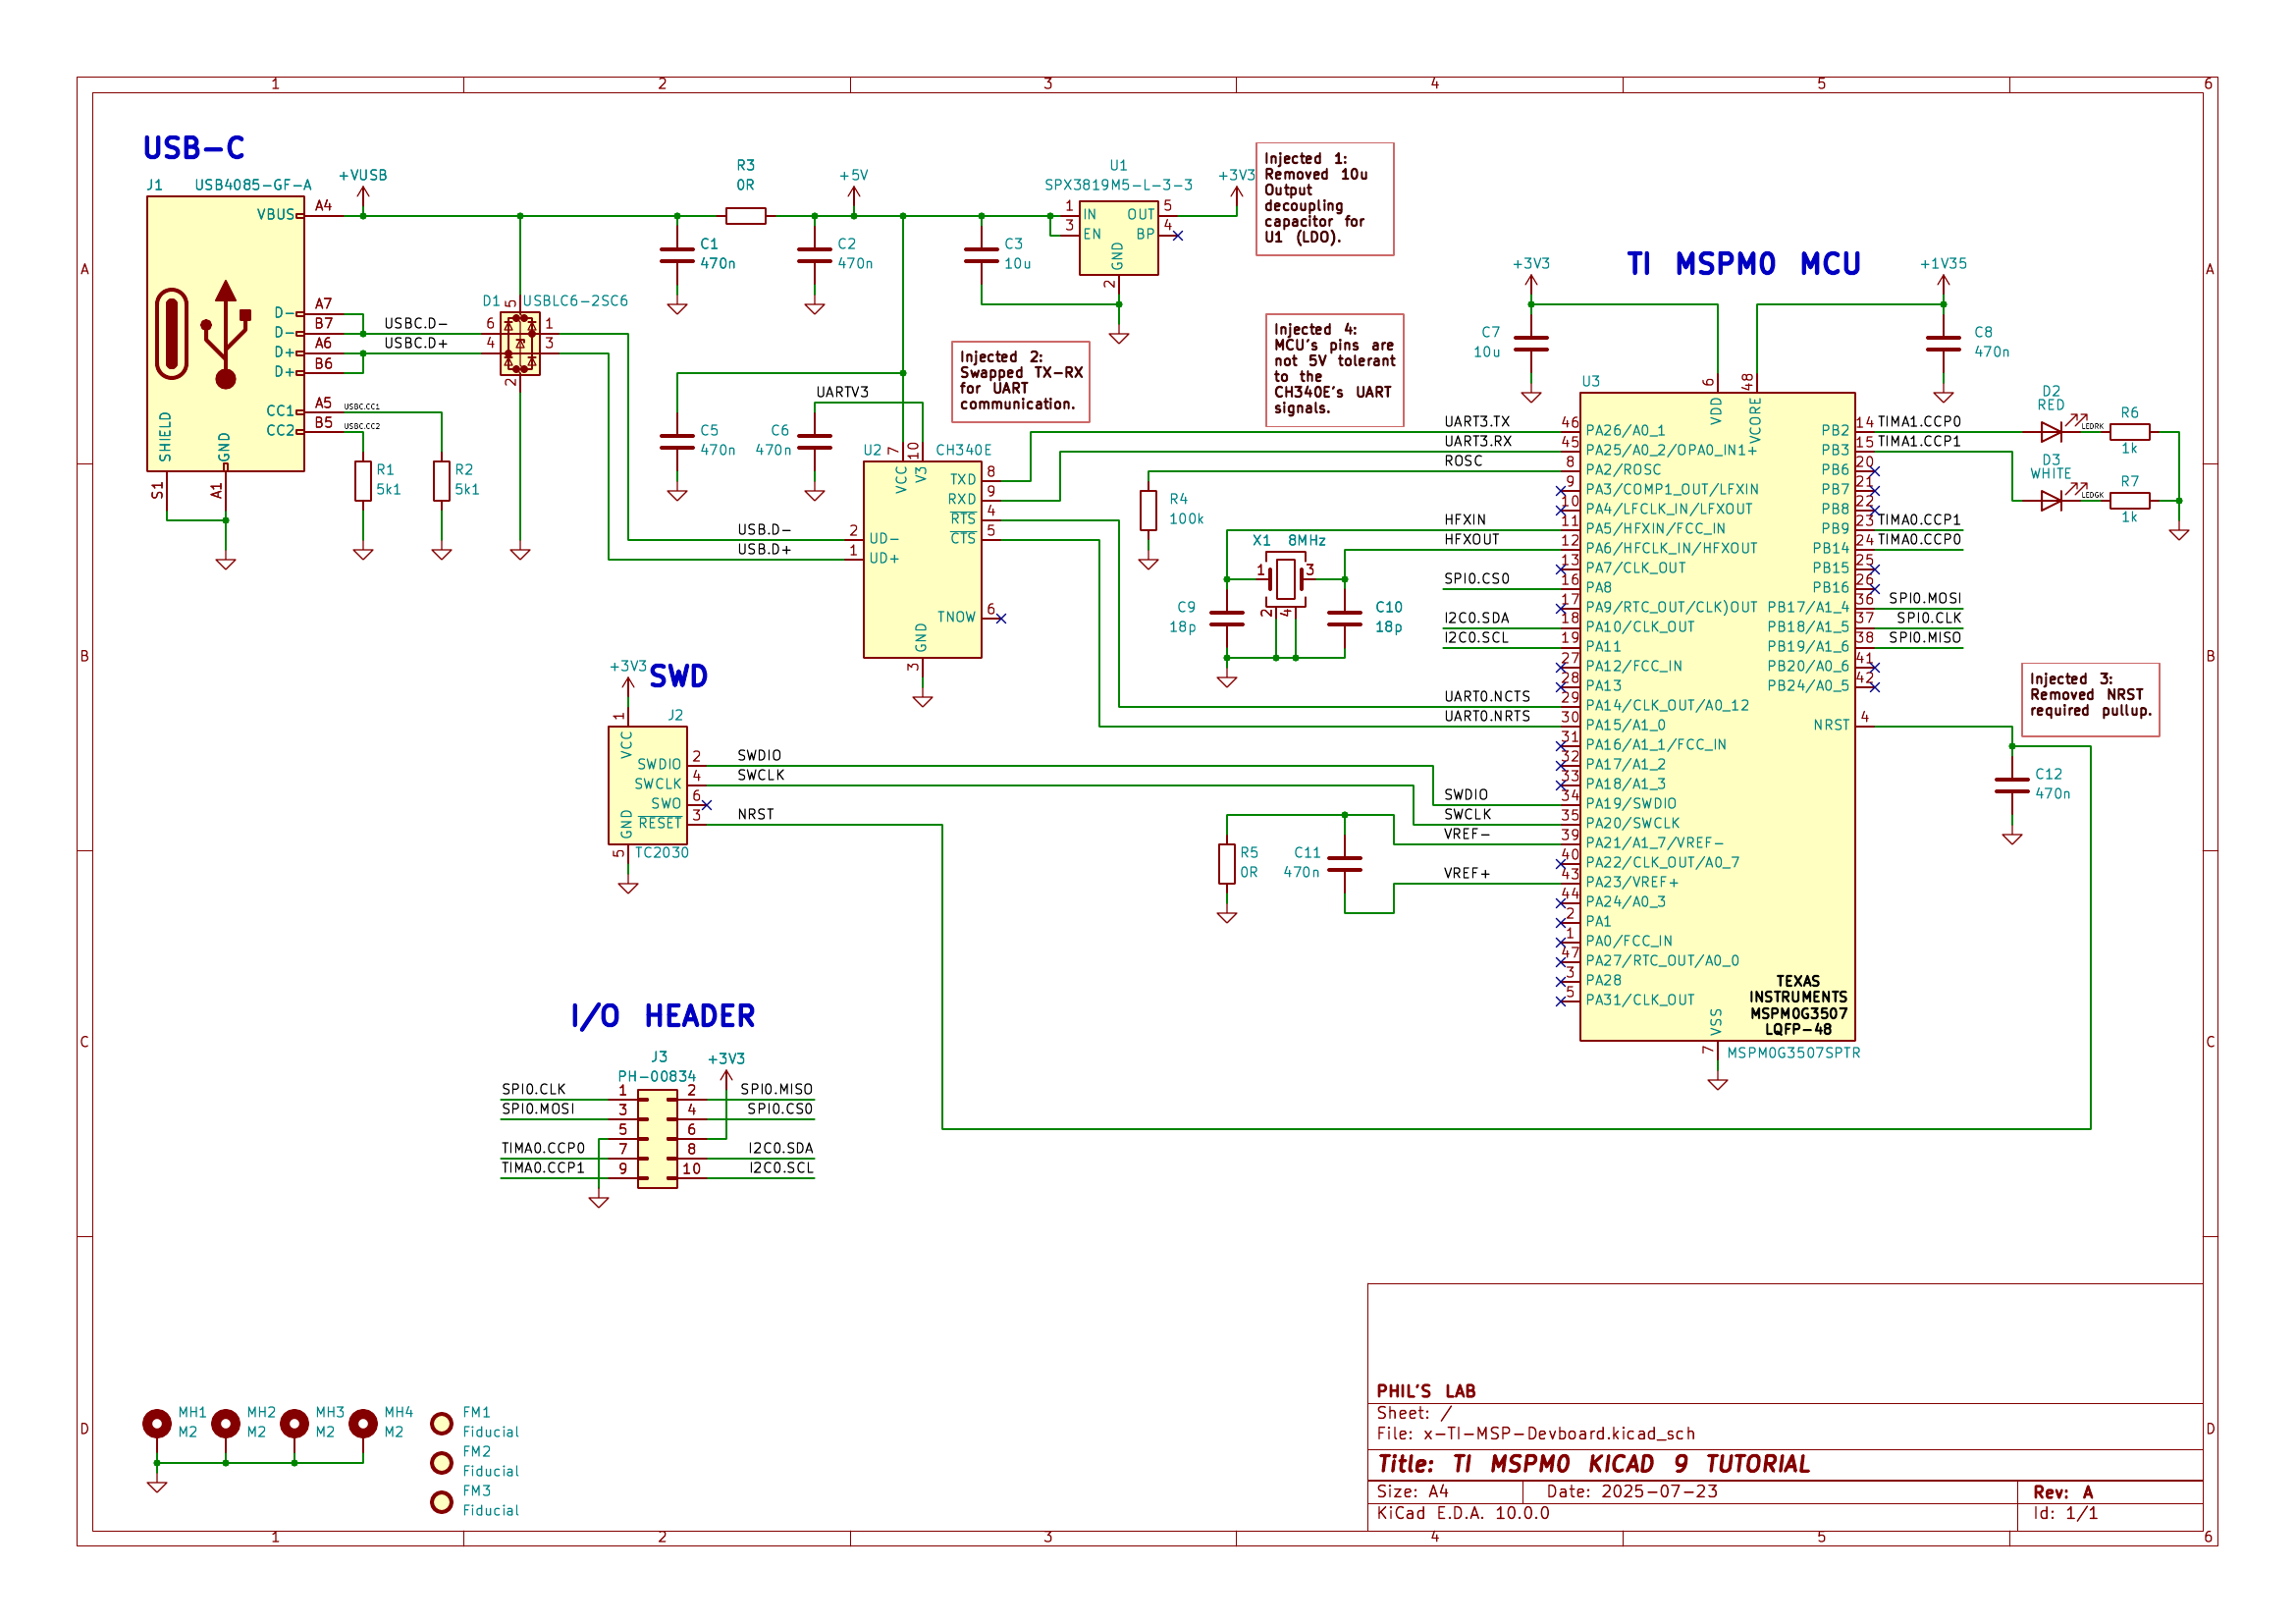Select the title block 'Title' field
The width and height of the screenshot is (2296, 1624).
(1594, 1465)
